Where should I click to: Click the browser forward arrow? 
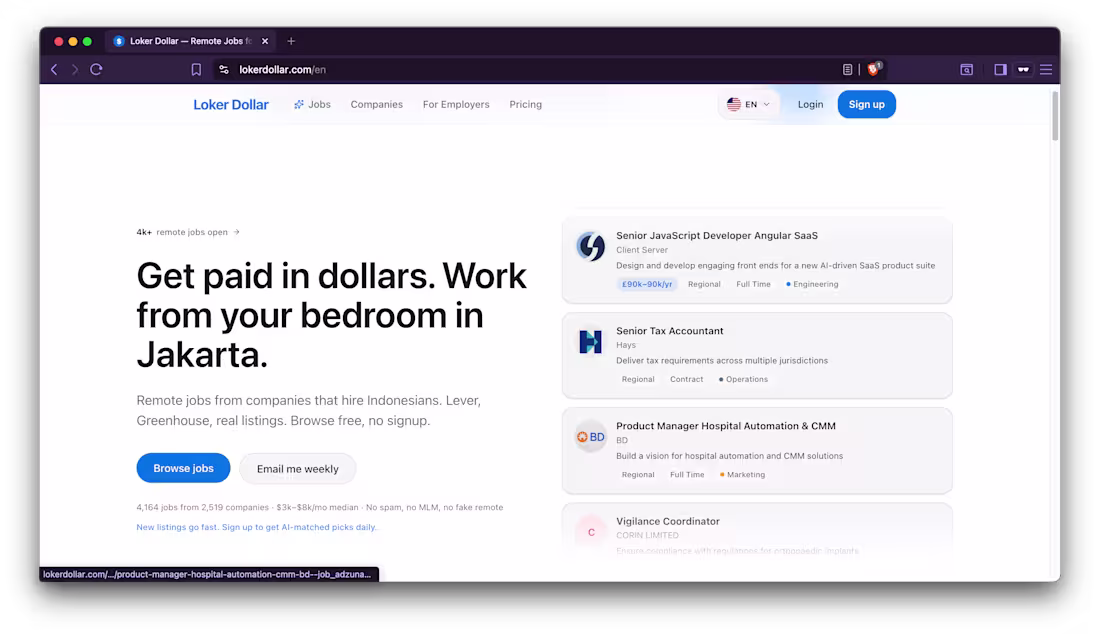[x=75, y=69]
